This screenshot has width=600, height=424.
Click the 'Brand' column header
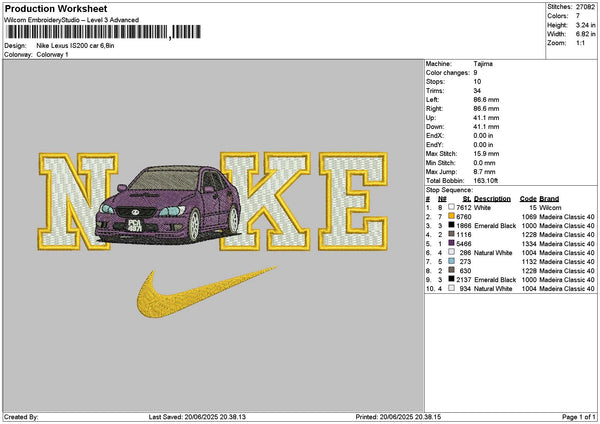[x=549, y=199]
